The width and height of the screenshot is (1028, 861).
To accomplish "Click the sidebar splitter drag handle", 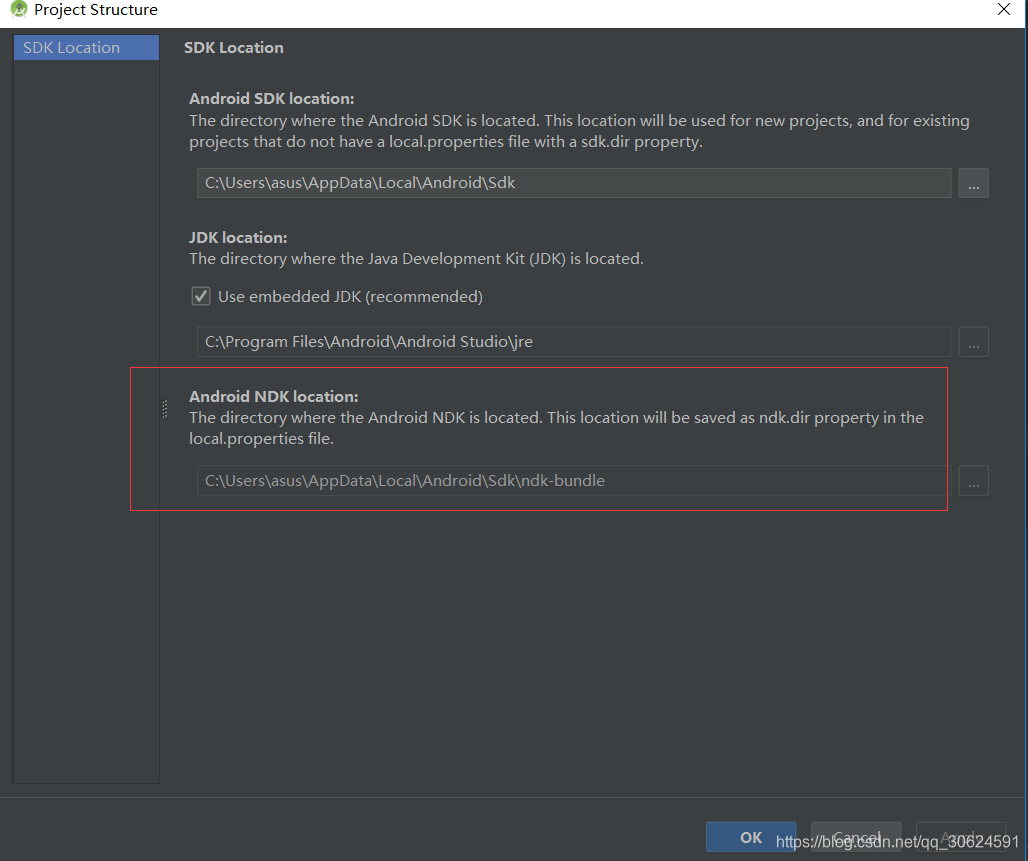I will click(165, 409).
